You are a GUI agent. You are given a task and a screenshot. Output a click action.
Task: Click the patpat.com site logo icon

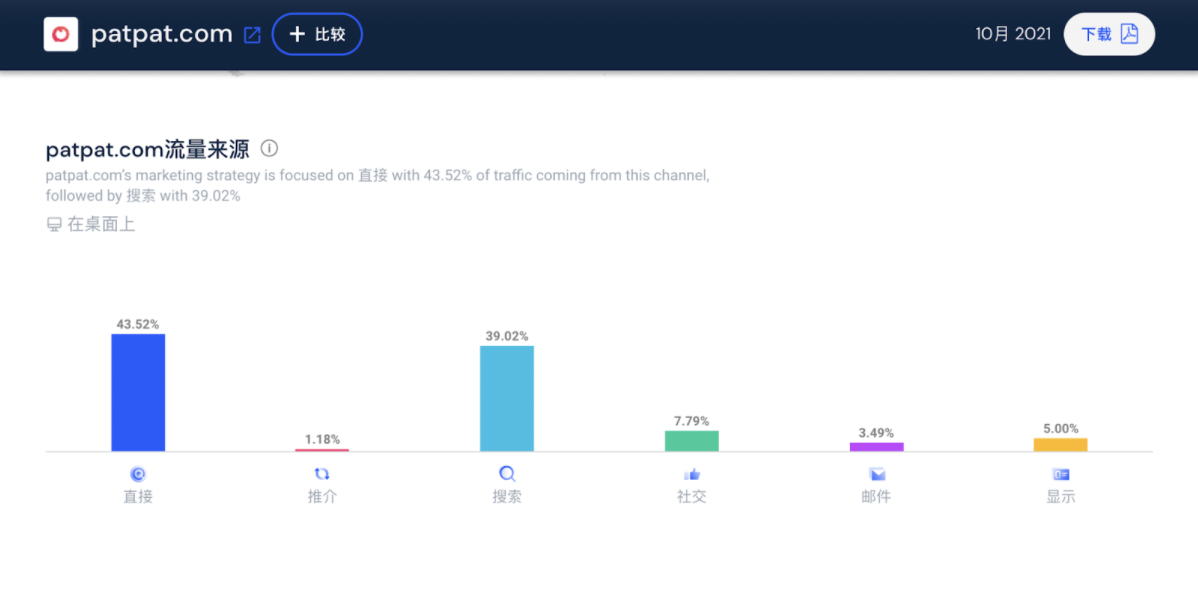pyautogui.click(x=61, y=34)
